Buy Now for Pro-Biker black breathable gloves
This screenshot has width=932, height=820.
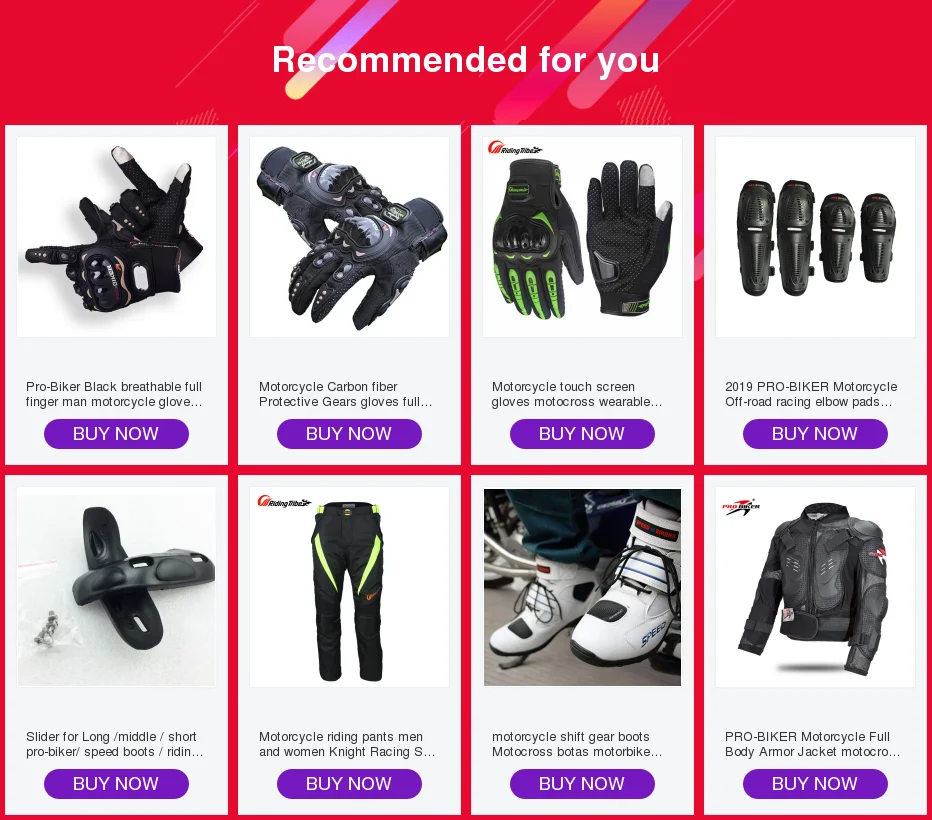pos(116,434)
